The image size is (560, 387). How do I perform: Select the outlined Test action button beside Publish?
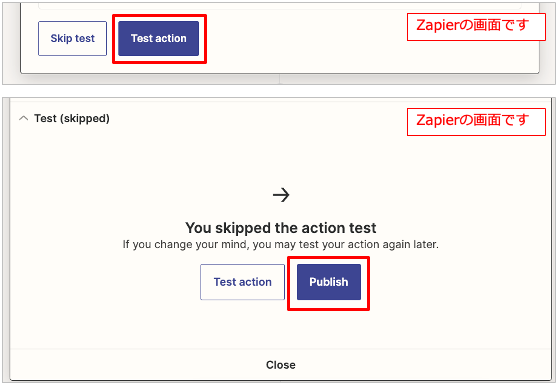click(242, 282)
